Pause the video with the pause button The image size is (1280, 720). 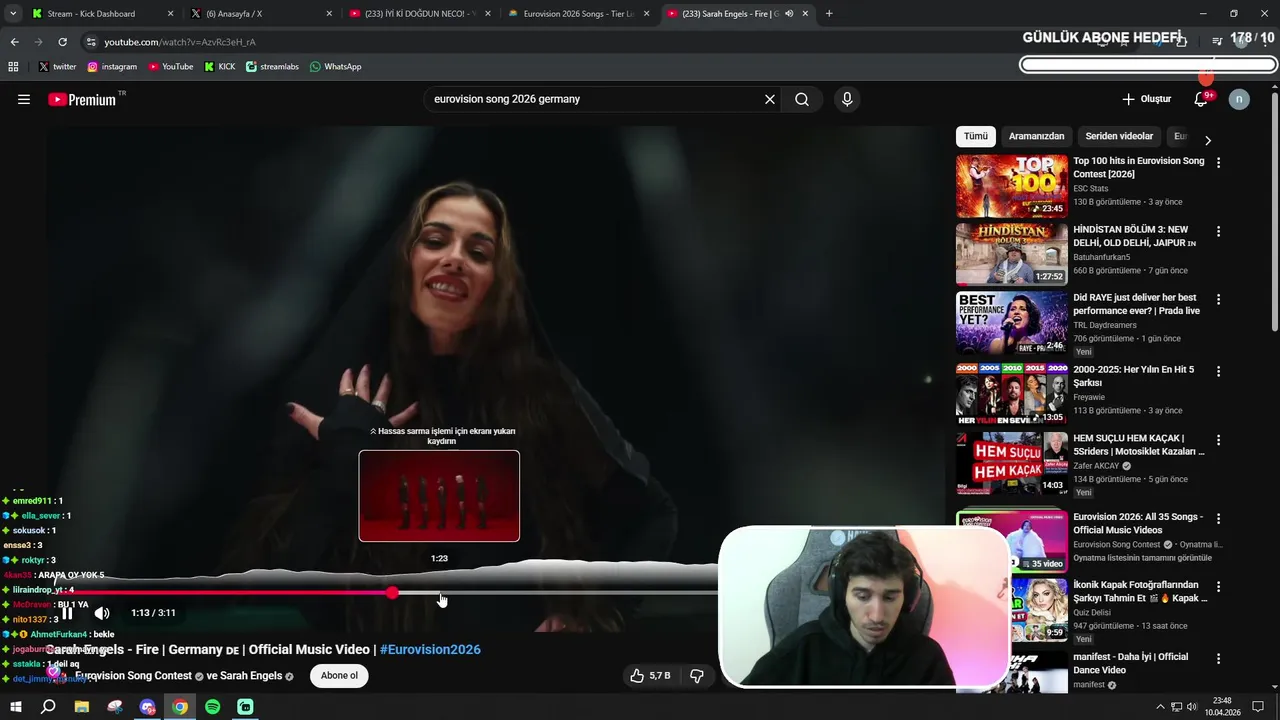tap(67, 613)
